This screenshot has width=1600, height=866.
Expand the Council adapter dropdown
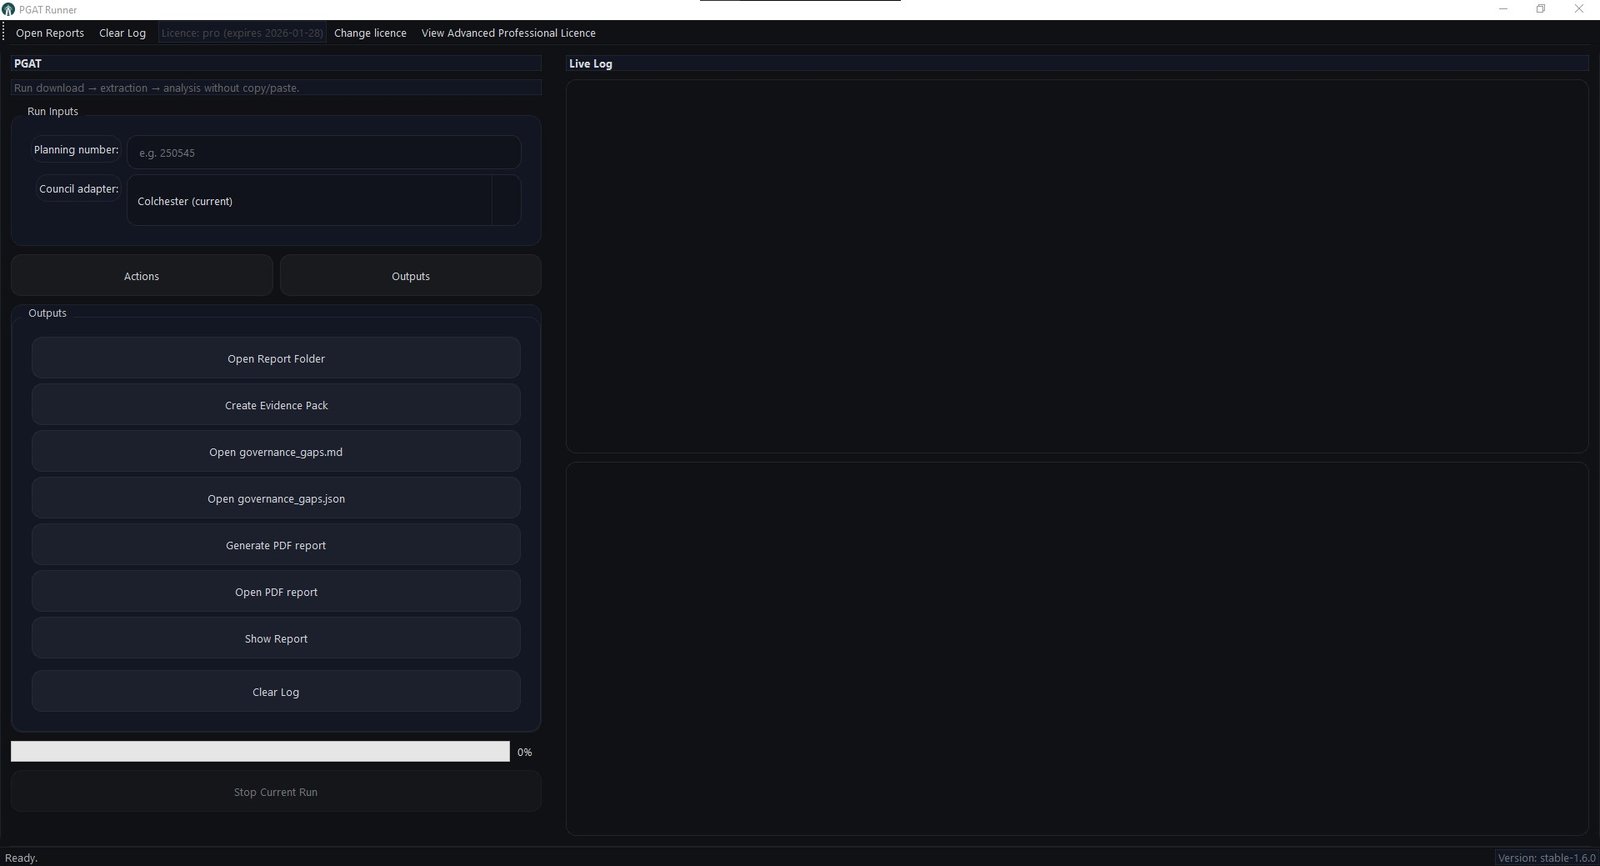505,201
